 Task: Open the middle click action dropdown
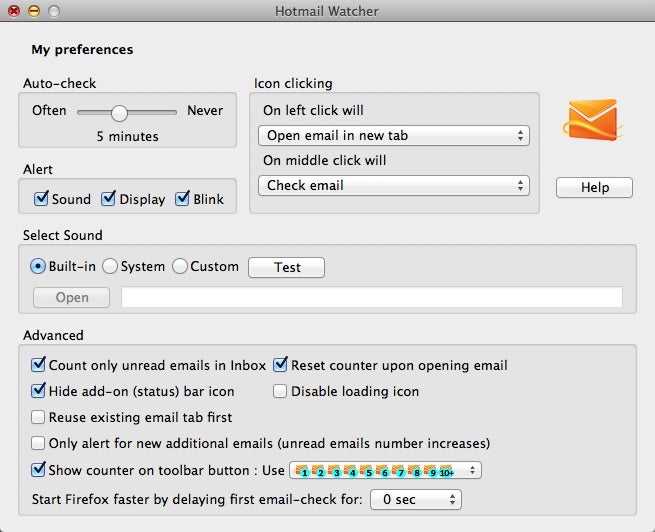pyautogui.click(x=394, y=185)
